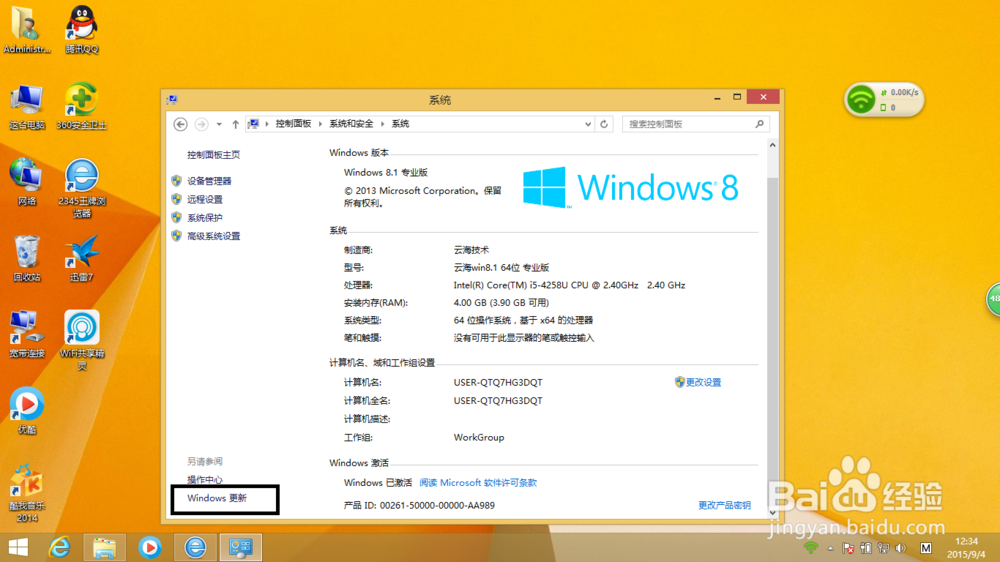Launch the 优酷 desktop icon
Viewport: 1000px width, 562px height.
(27, 411)
